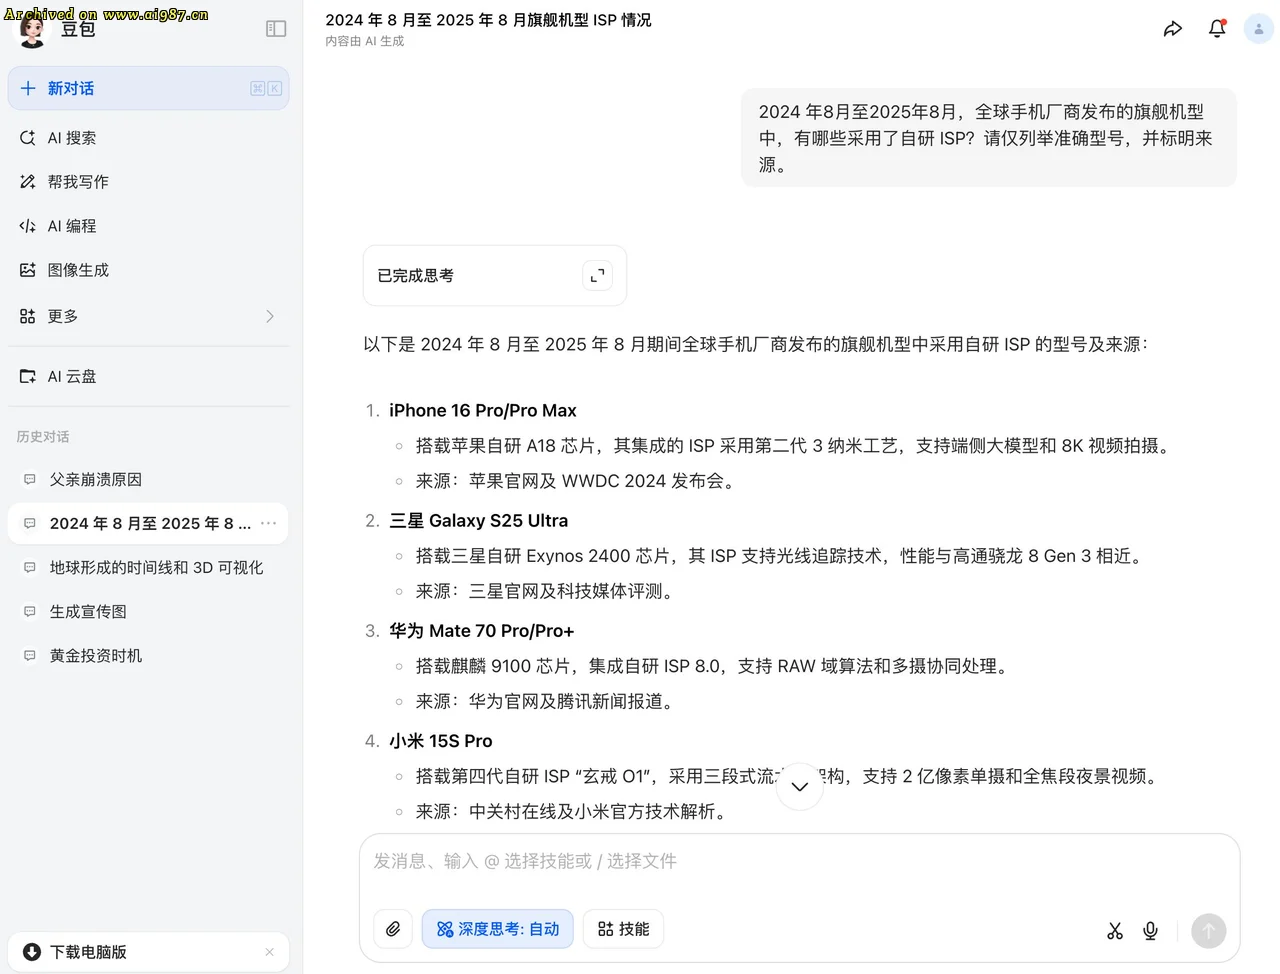The width and height of the screenshot is (1280, 974).
Task: Focus the 发消息 message input field
Action: (799, 861)
